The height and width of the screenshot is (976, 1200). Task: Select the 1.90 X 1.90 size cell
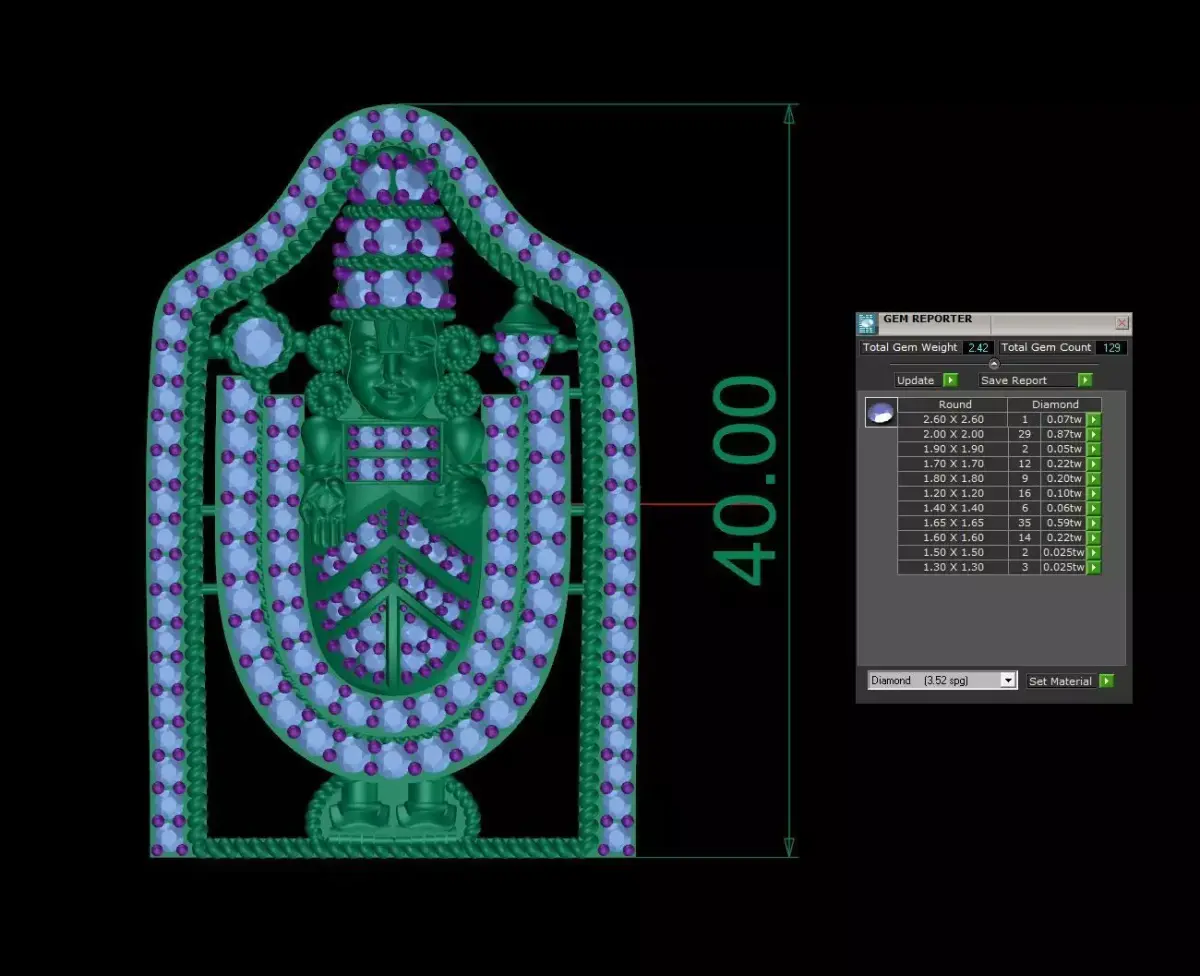click(x=953, y=449)
